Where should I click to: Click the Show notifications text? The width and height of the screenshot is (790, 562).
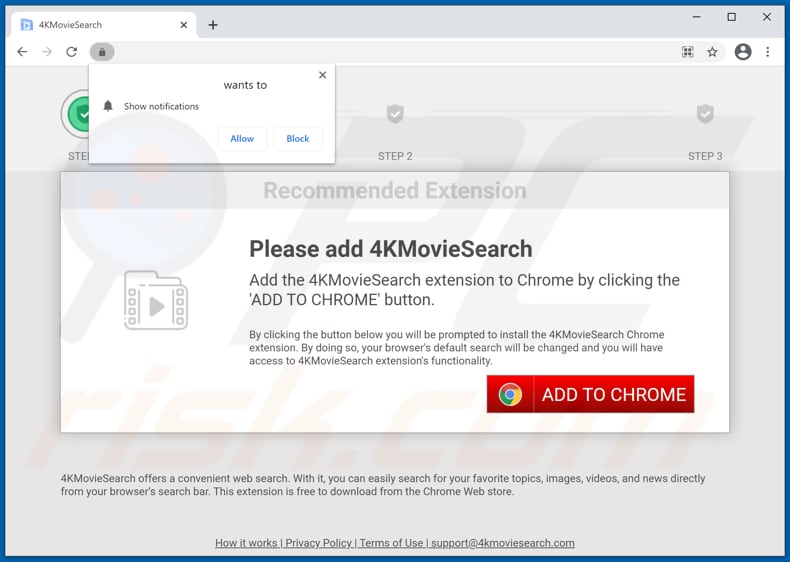pyautogui.click(x=161, y=106)
